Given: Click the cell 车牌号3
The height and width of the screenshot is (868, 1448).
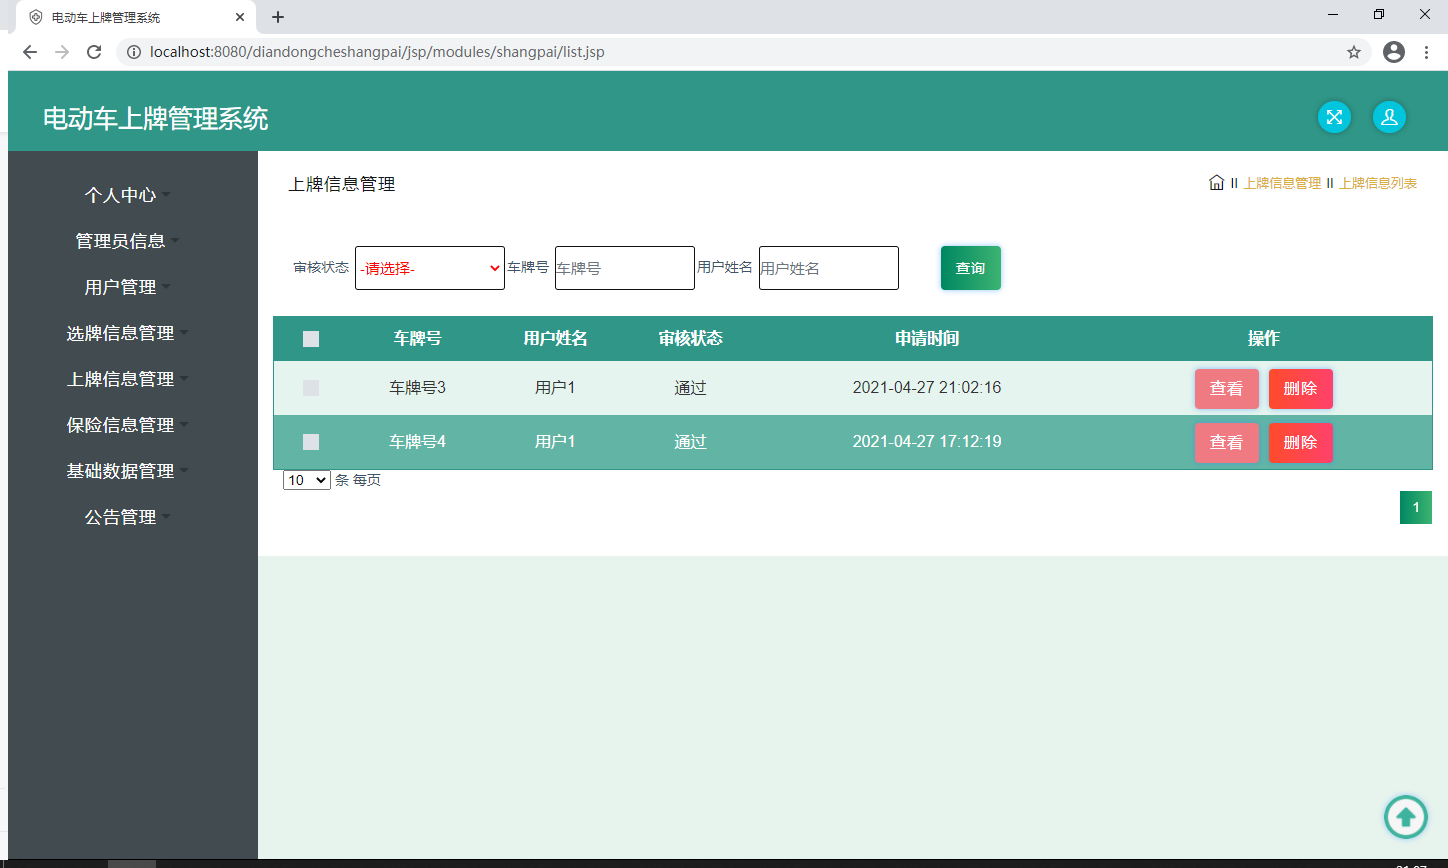Looking at the screenshot, I should (417, 388).
